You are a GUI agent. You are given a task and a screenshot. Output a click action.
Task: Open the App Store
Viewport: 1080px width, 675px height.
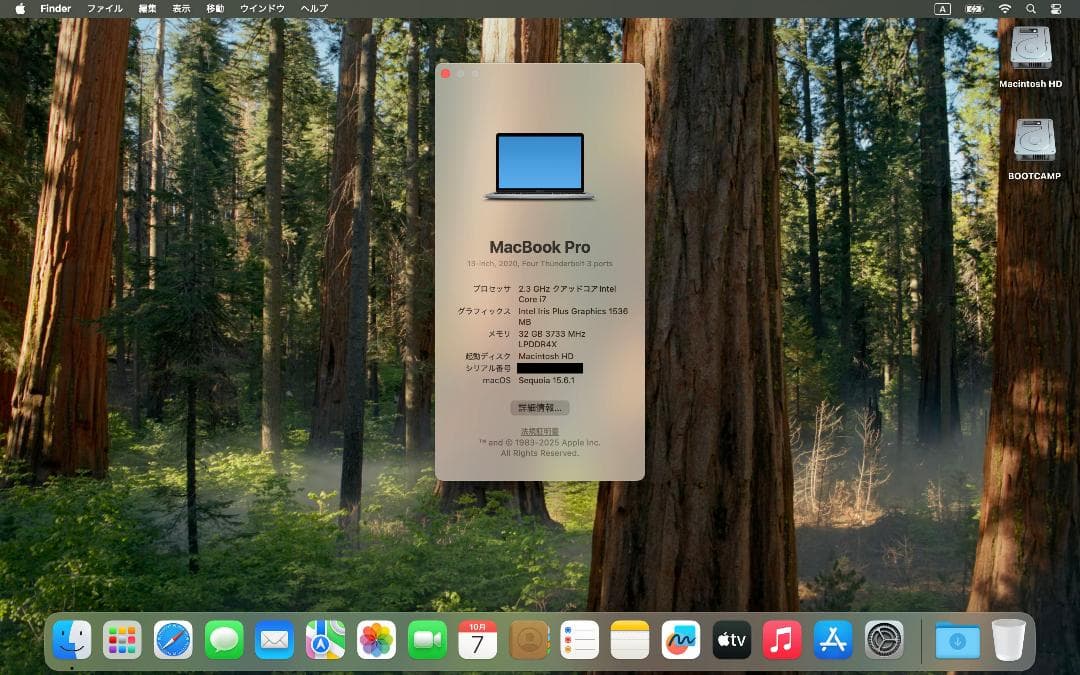pos(830,637)
